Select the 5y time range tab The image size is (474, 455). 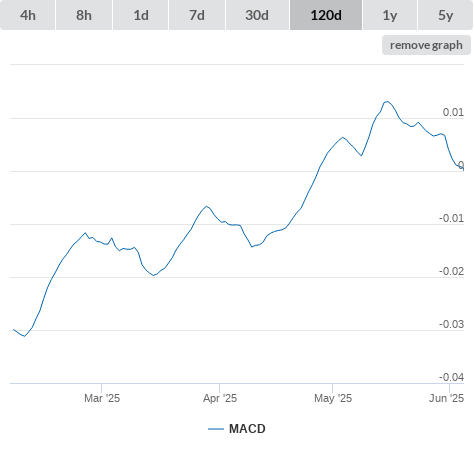coord(446,15)
